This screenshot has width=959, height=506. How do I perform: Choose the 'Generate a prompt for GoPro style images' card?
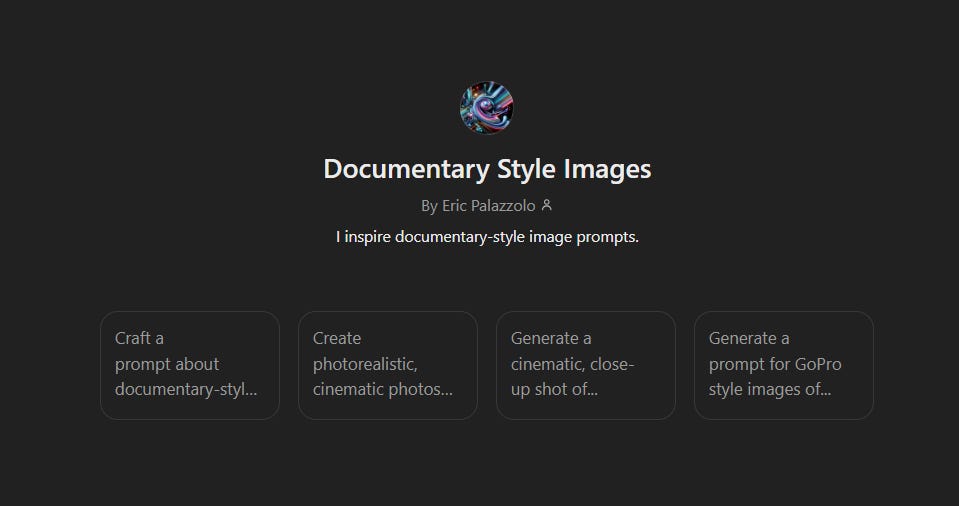(x=784, y=365)
